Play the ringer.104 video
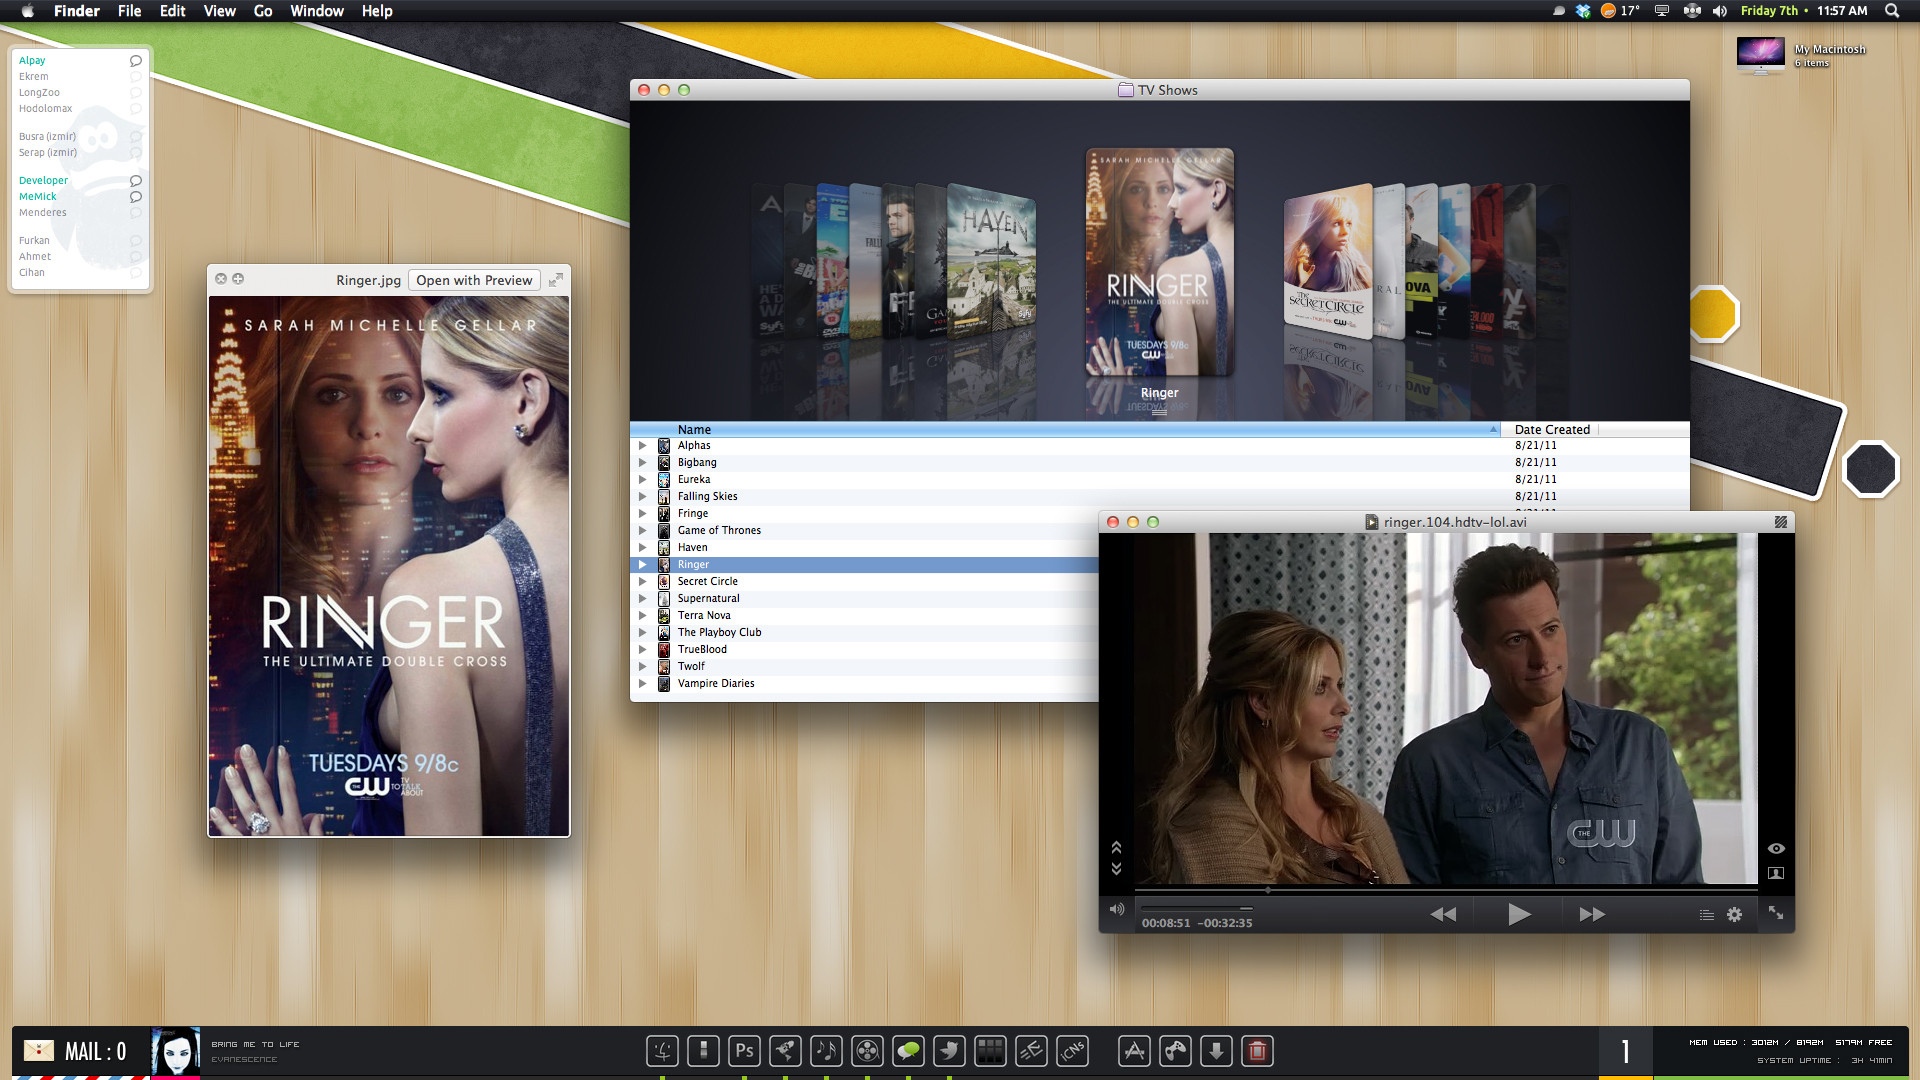 tap(1519, 914)
